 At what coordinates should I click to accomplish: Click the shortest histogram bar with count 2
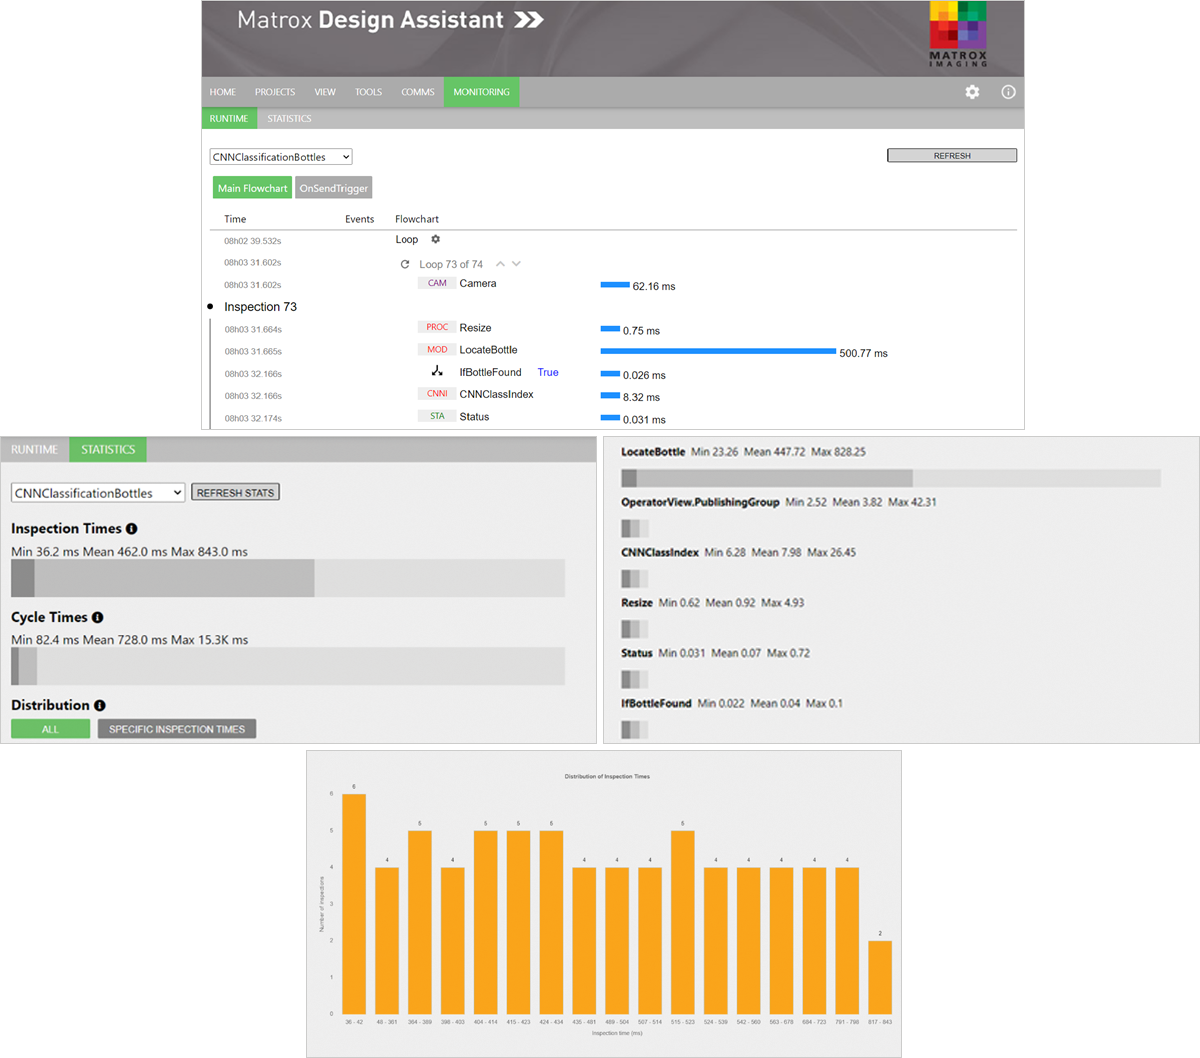click(880, 978)
